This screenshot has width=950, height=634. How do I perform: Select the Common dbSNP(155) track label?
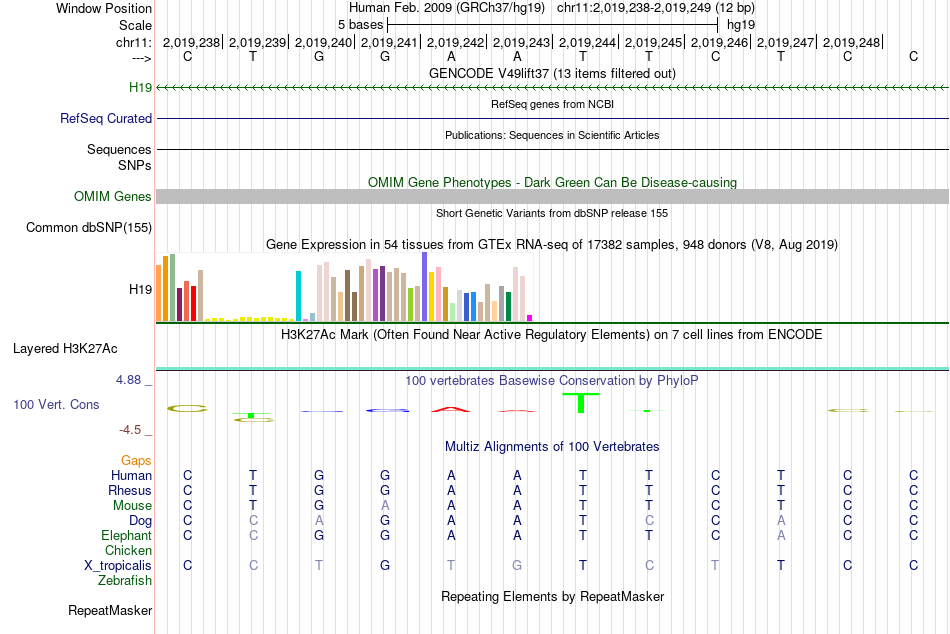[x=88, y=227]
